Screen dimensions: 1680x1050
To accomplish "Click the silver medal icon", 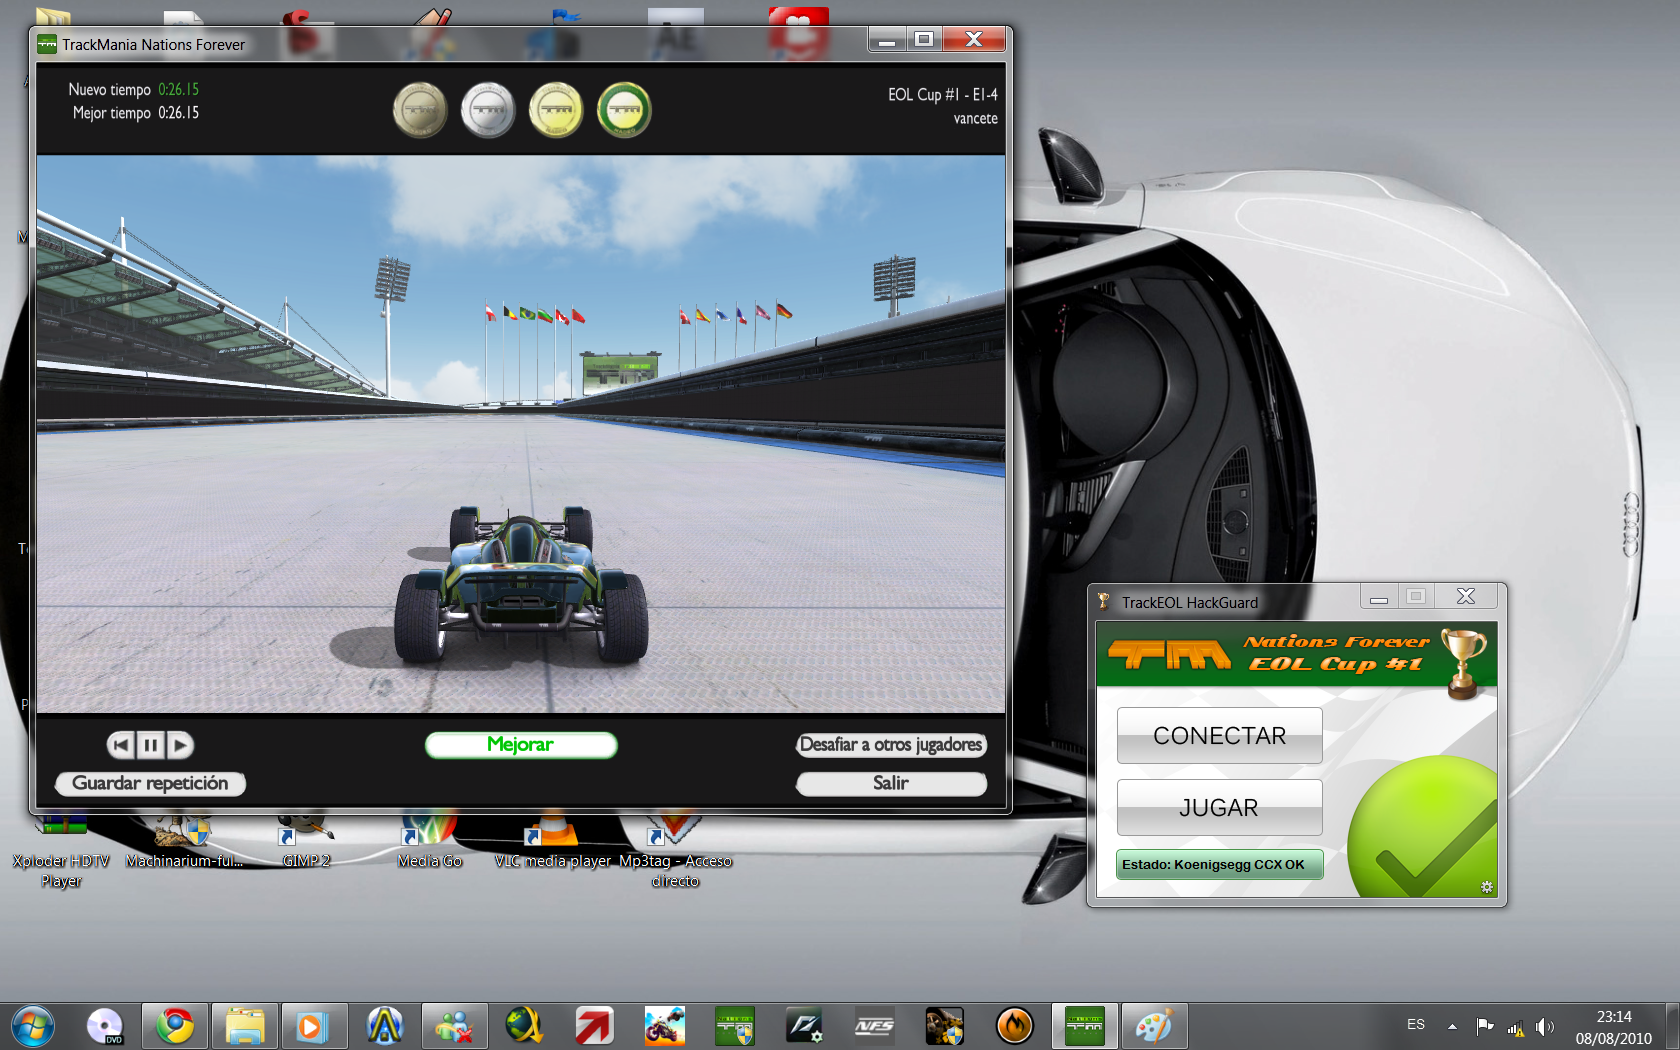I will (x=488, y=110).
